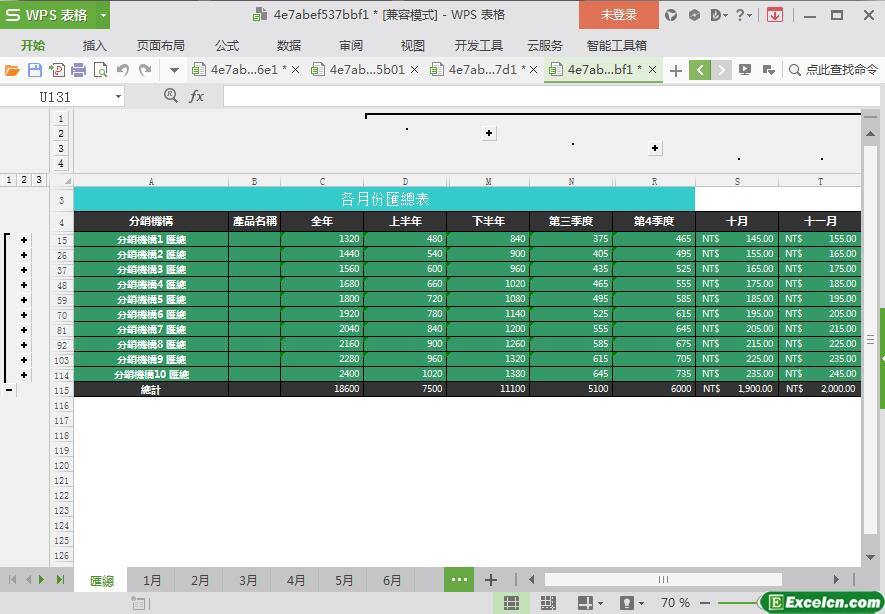Image resolution: width=885 pixels, height=614 pixels.
Task: Click the fx insert function icon
Action: coord(197,96)
